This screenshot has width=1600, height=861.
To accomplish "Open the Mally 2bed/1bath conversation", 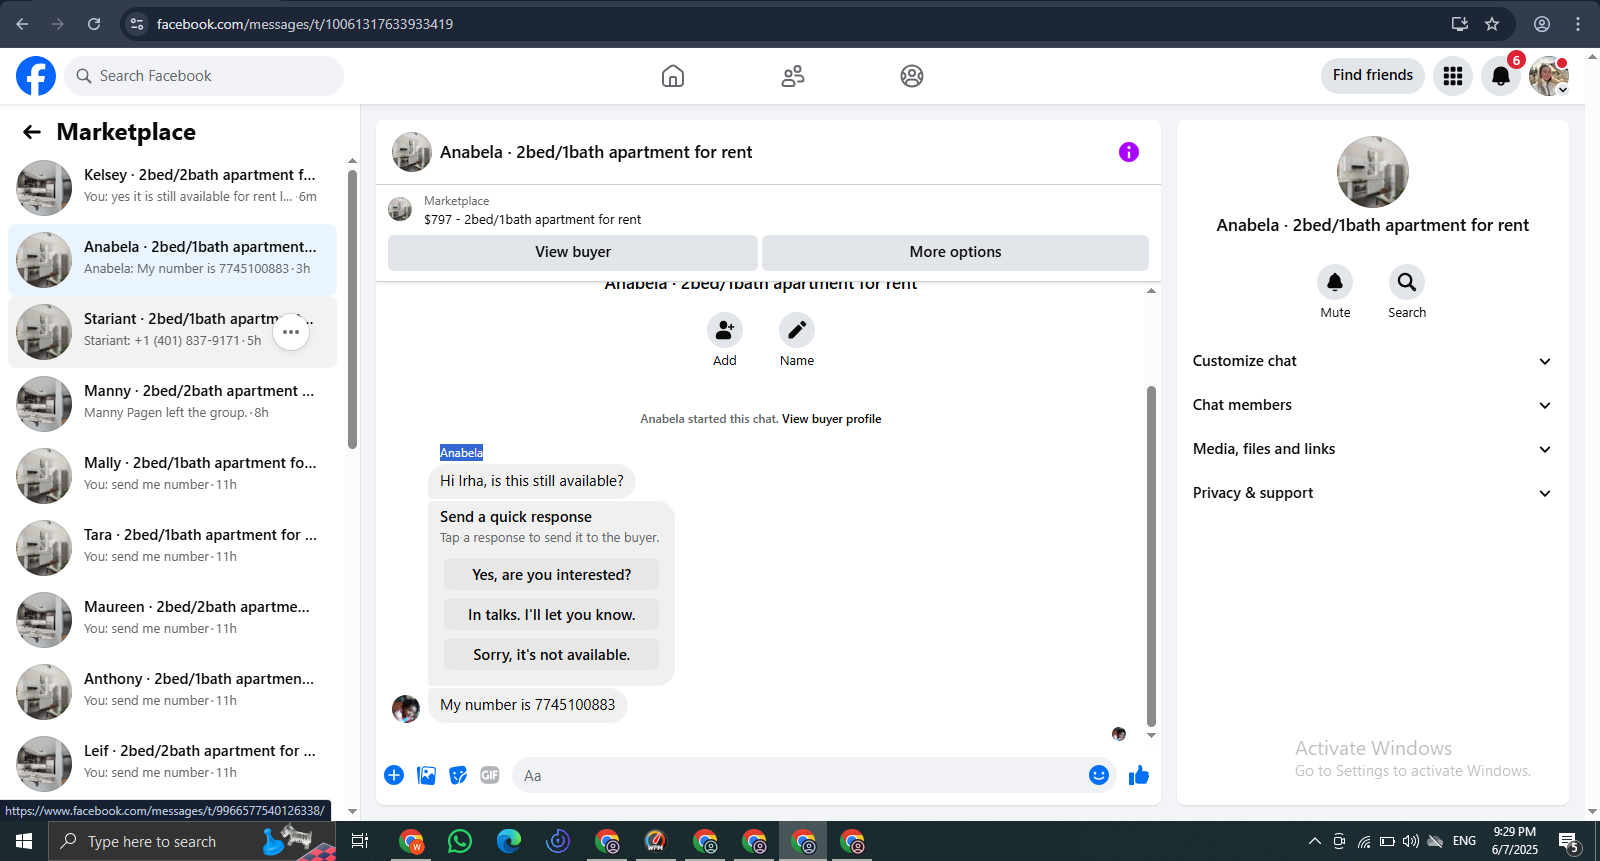I will [172, 476].
